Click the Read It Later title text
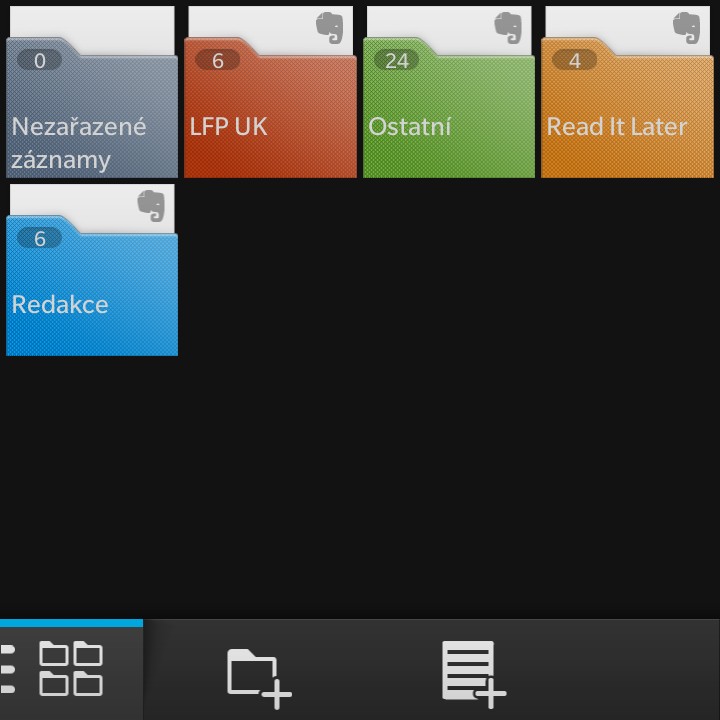 [x=617, y=127]
